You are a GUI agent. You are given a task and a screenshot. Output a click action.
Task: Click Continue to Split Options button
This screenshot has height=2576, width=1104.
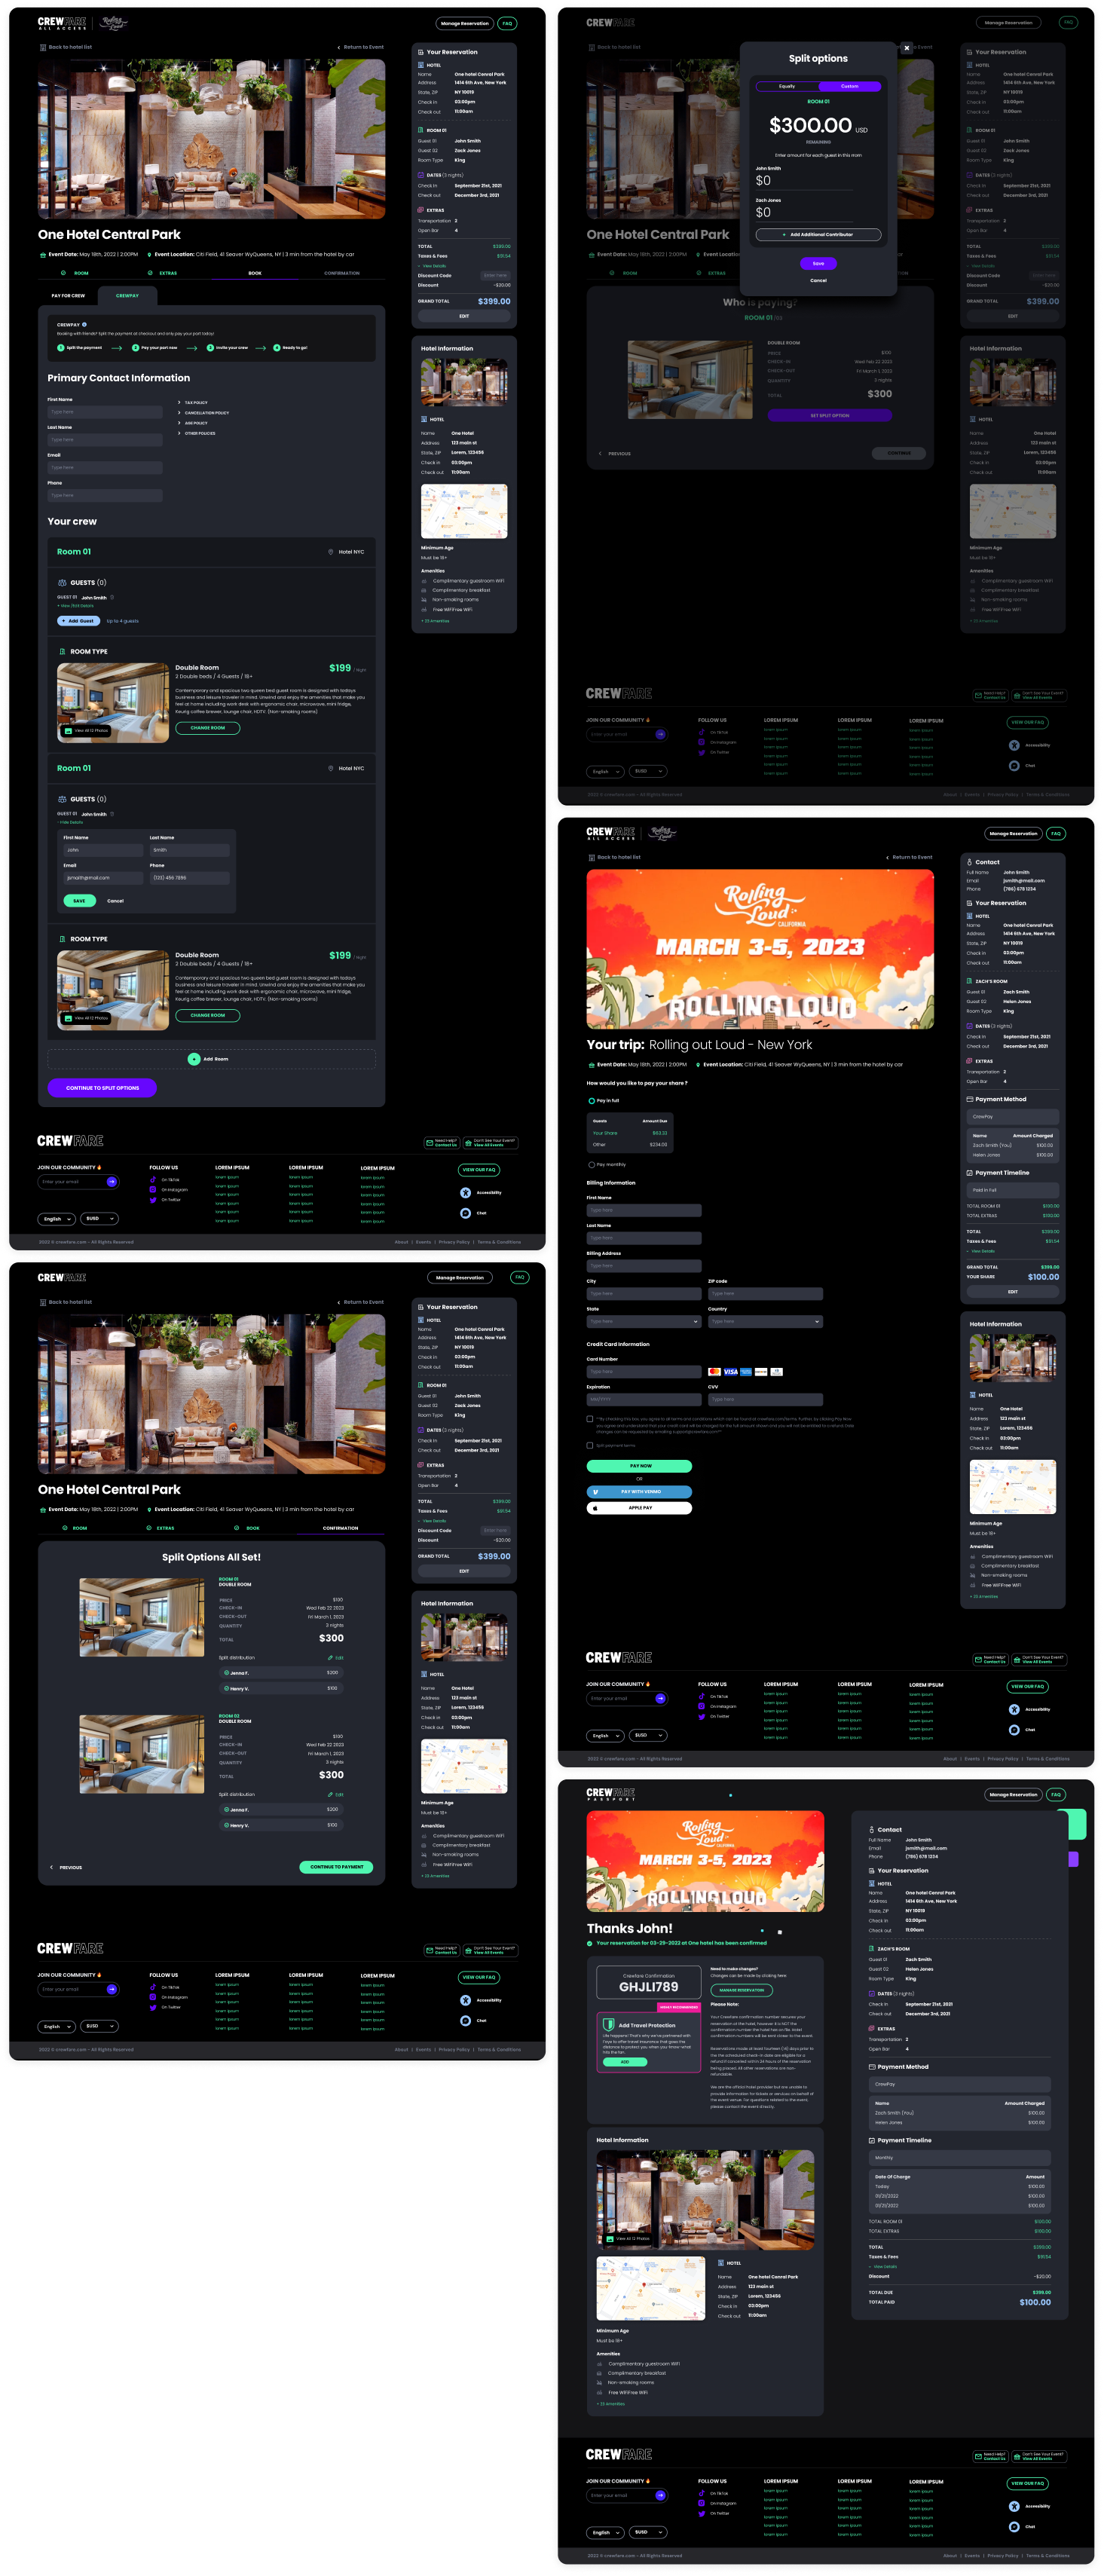[102, 1087]
